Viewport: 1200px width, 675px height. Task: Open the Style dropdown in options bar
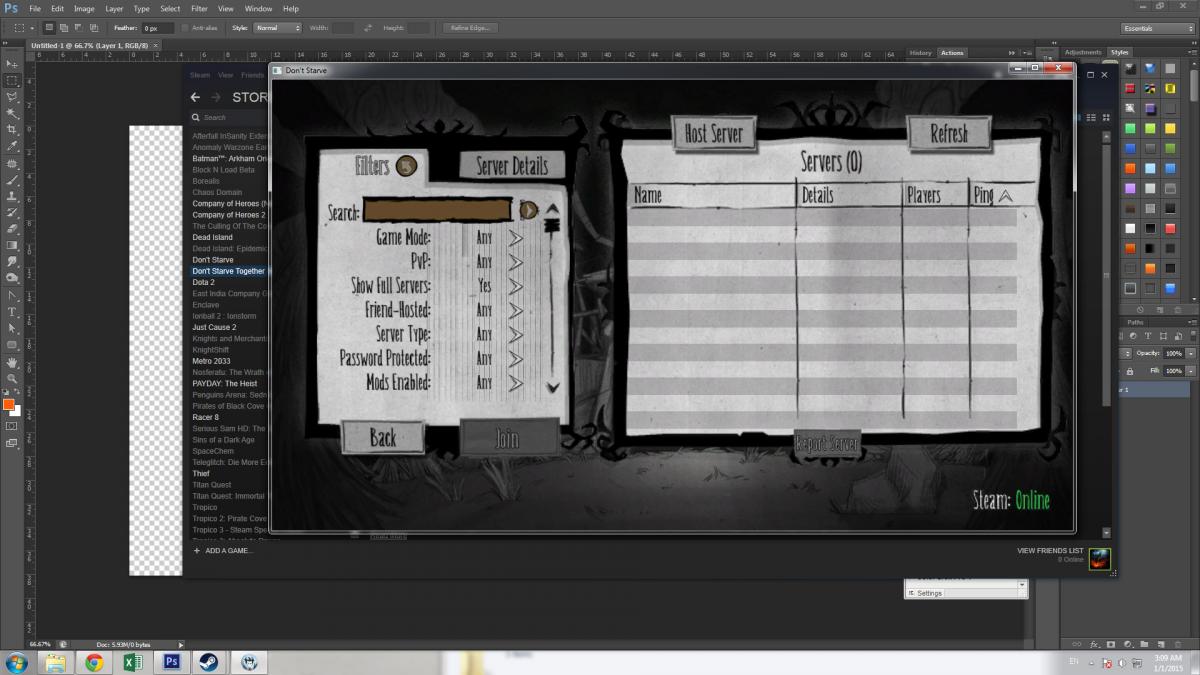278,28
